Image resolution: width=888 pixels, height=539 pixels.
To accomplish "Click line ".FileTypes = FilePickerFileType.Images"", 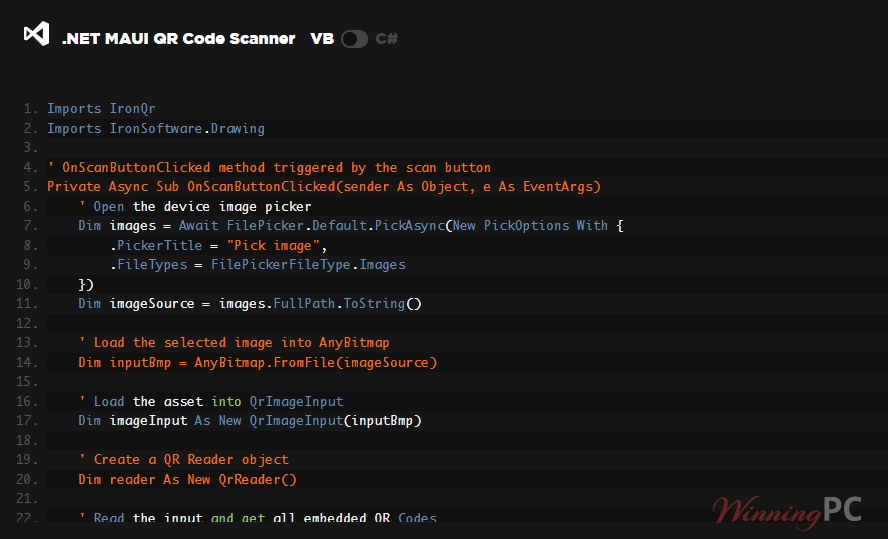I will (258, 265).
